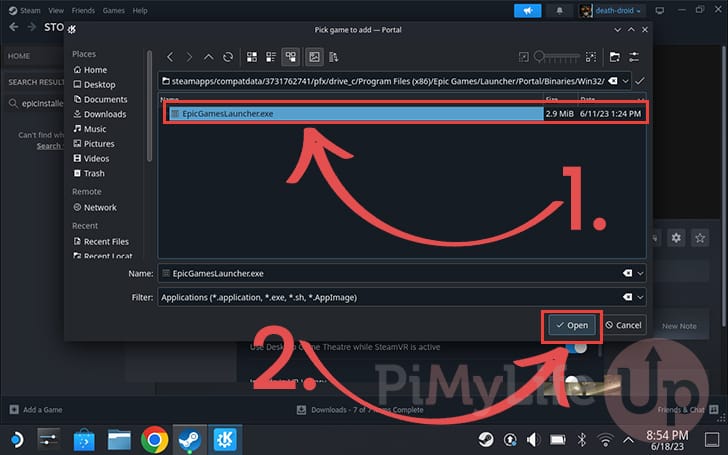
Task: Open Downloads status in Steam footer
Action: point(360,410)
